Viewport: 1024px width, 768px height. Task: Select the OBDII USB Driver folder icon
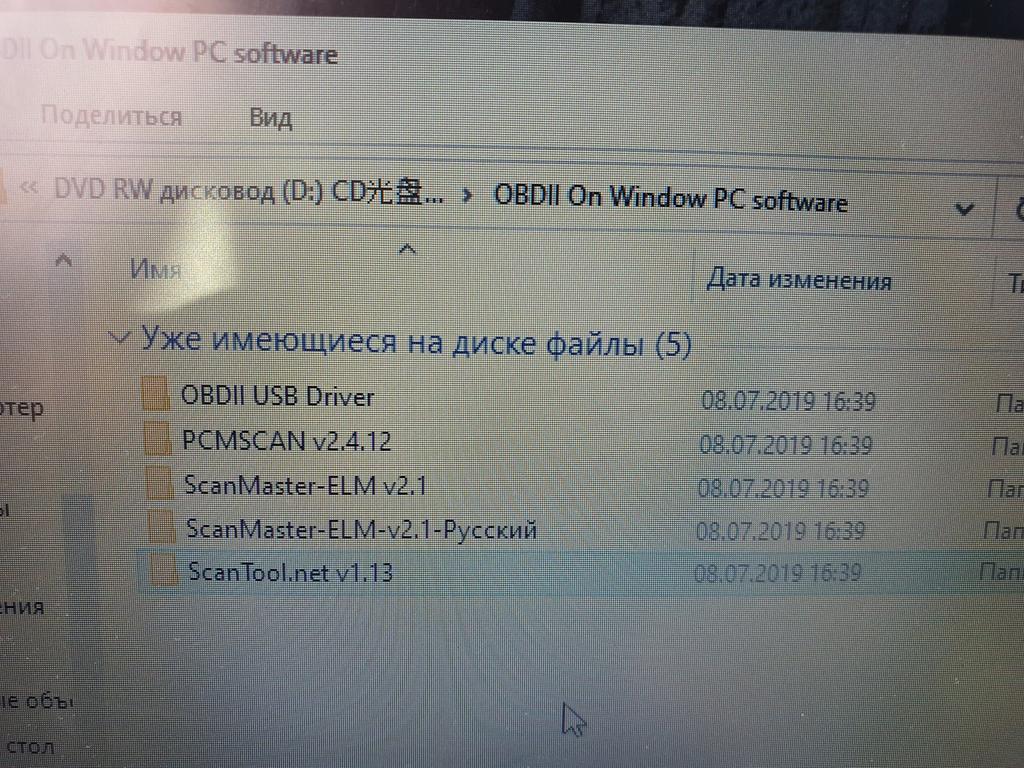pyautogui.click(x=155, y=393)
